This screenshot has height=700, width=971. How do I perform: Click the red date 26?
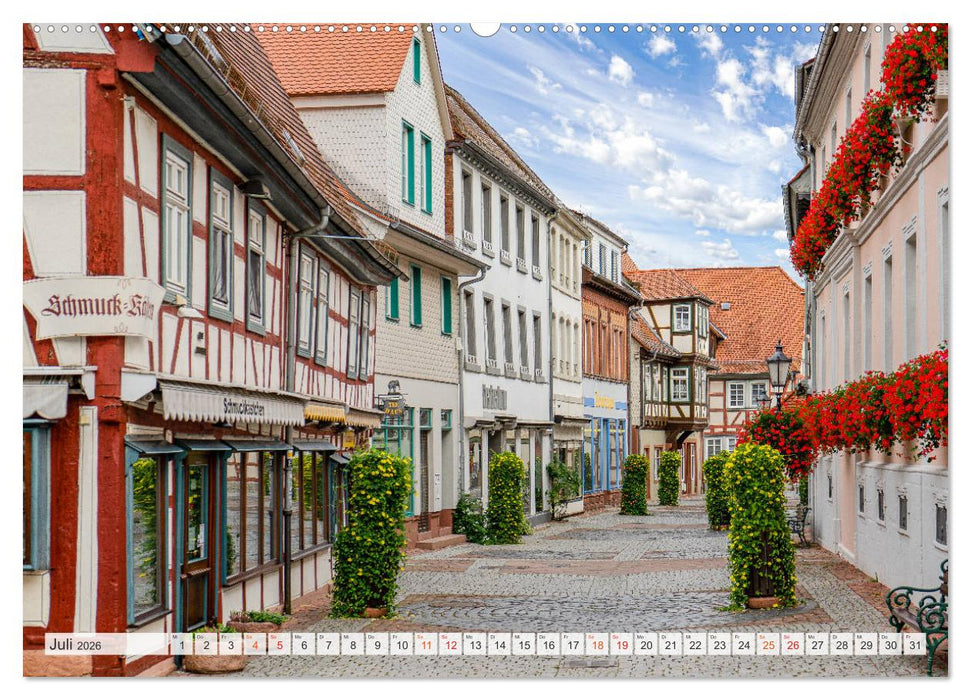(791, 645)
